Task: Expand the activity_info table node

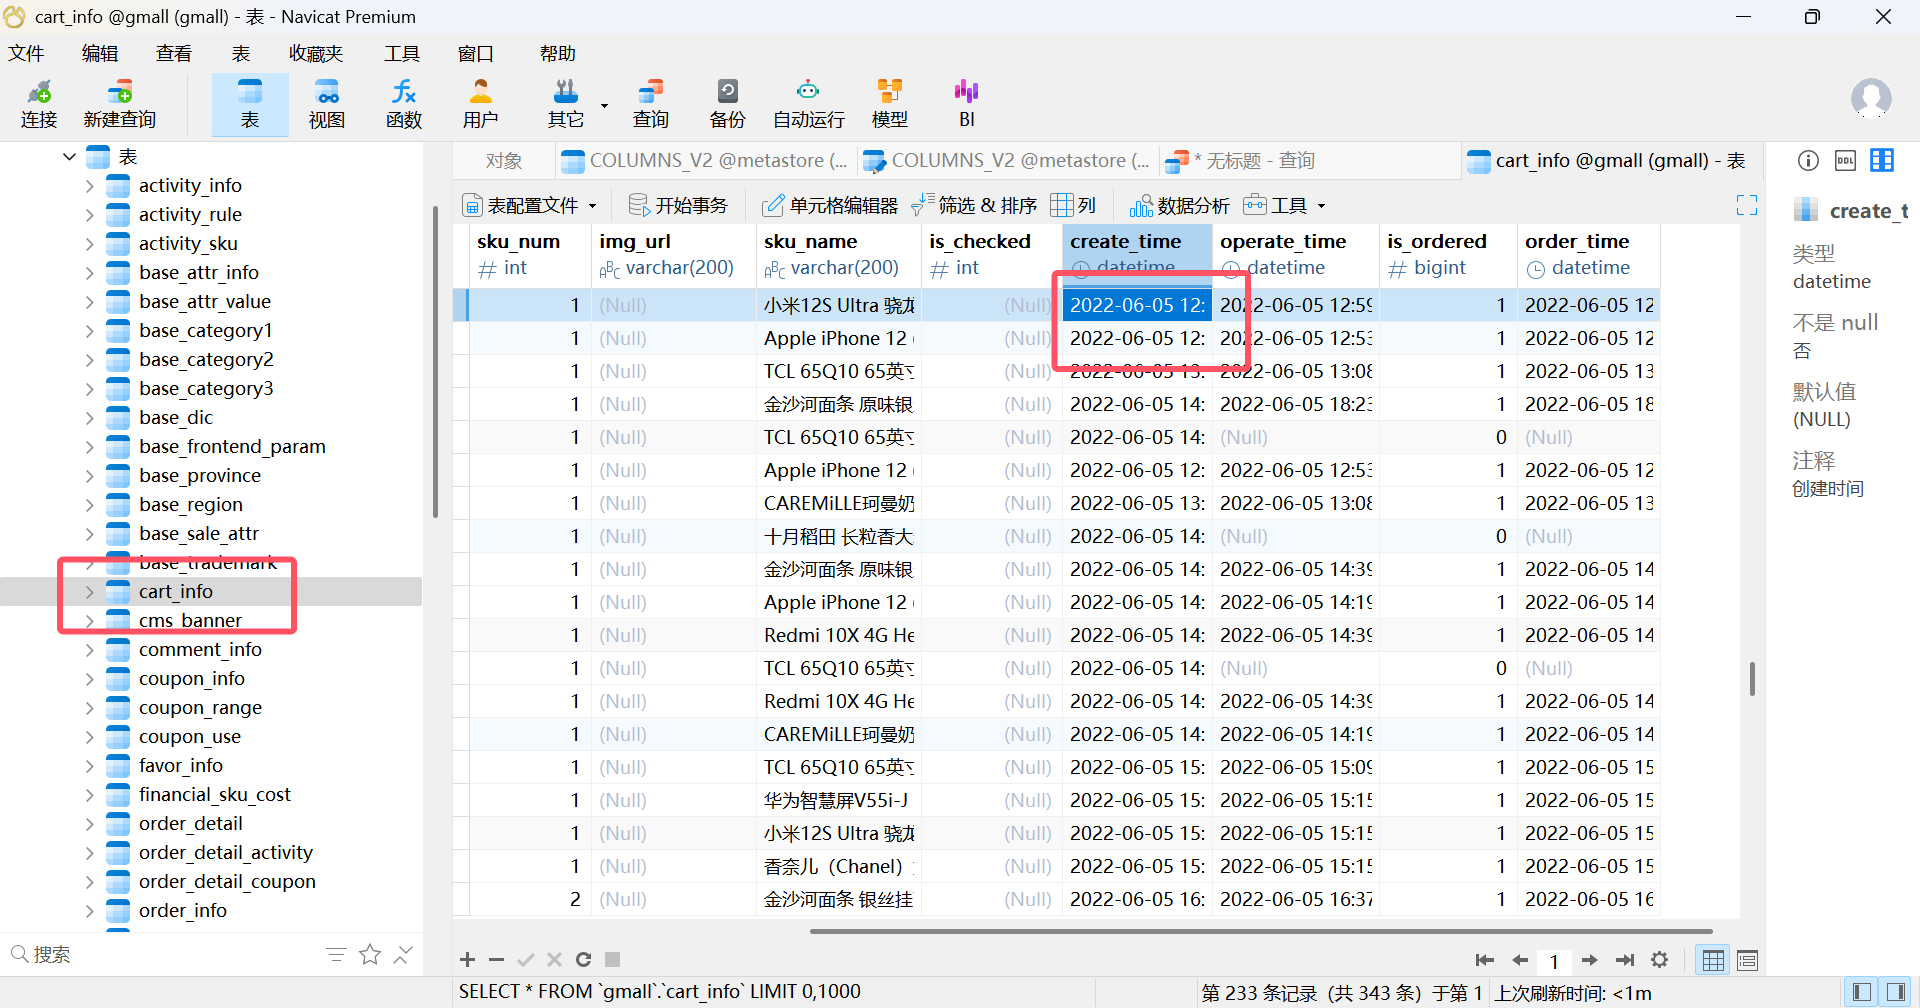Action: pos(89,186)
